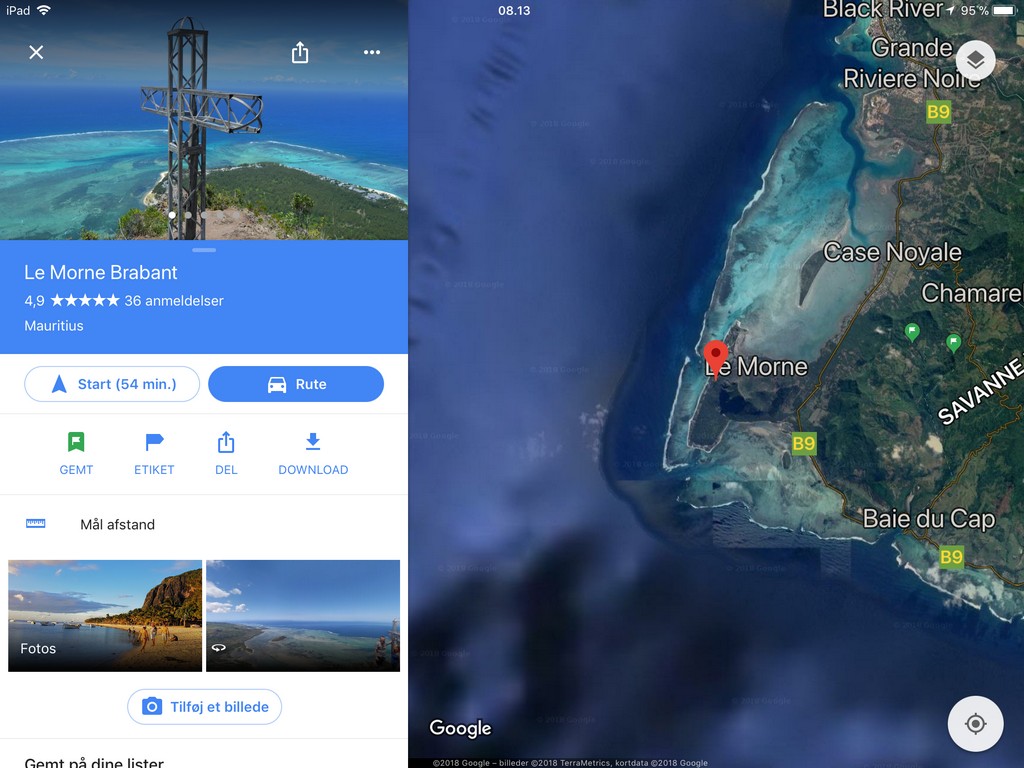Screen dimensions: 1024x768
Task: Tap the Wi-Fi status icon
Action: [x=44, y=10]
